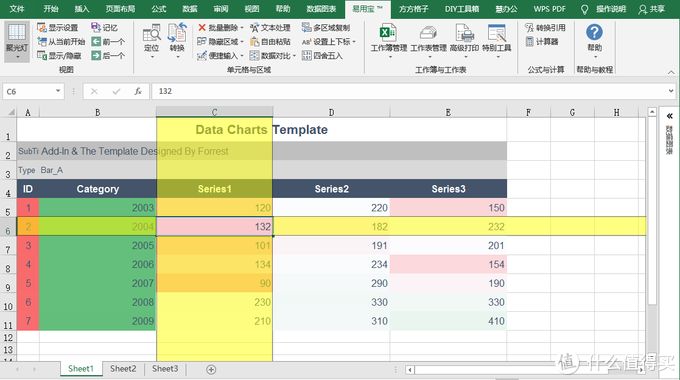Image resolution: width=680 pixels, height=380 pixels.
Task: Click the 后一个 right arrow icon
Action: (x=96, y=56)
